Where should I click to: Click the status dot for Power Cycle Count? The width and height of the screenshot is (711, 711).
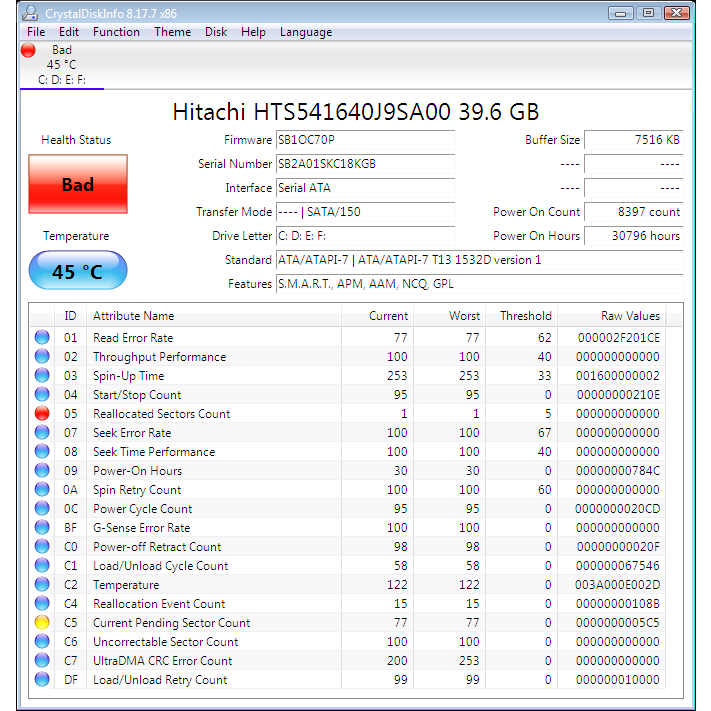click(42, 509)
